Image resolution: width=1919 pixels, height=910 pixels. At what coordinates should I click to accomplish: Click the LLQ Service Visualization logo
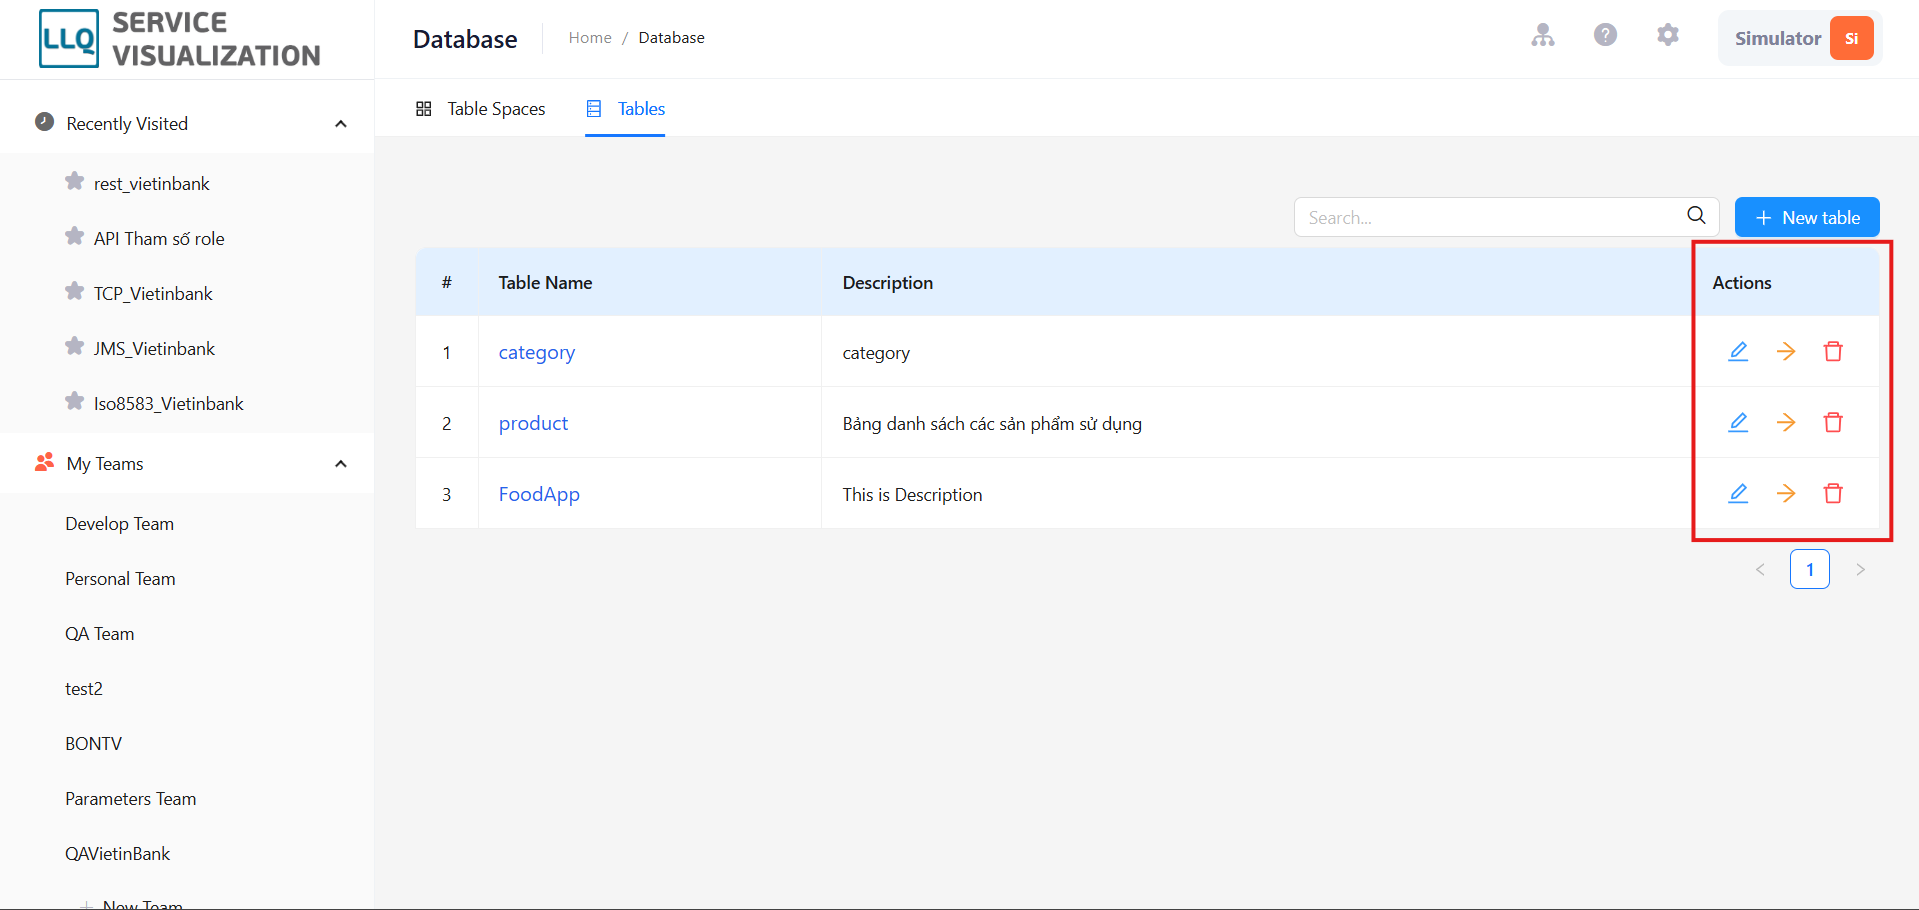click(180, 39)
